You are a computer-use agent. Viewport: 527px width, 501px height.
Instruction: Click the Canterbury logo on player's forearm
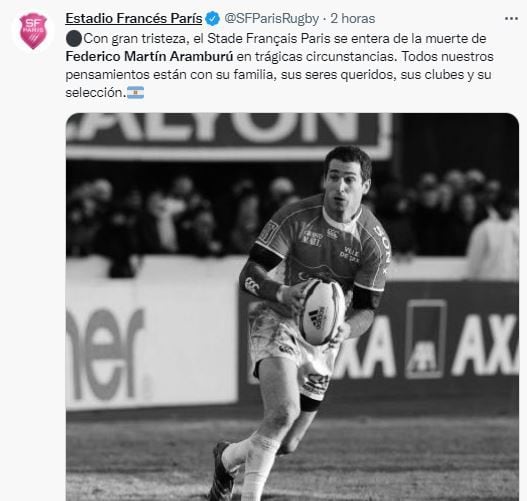tap(252, 285)
